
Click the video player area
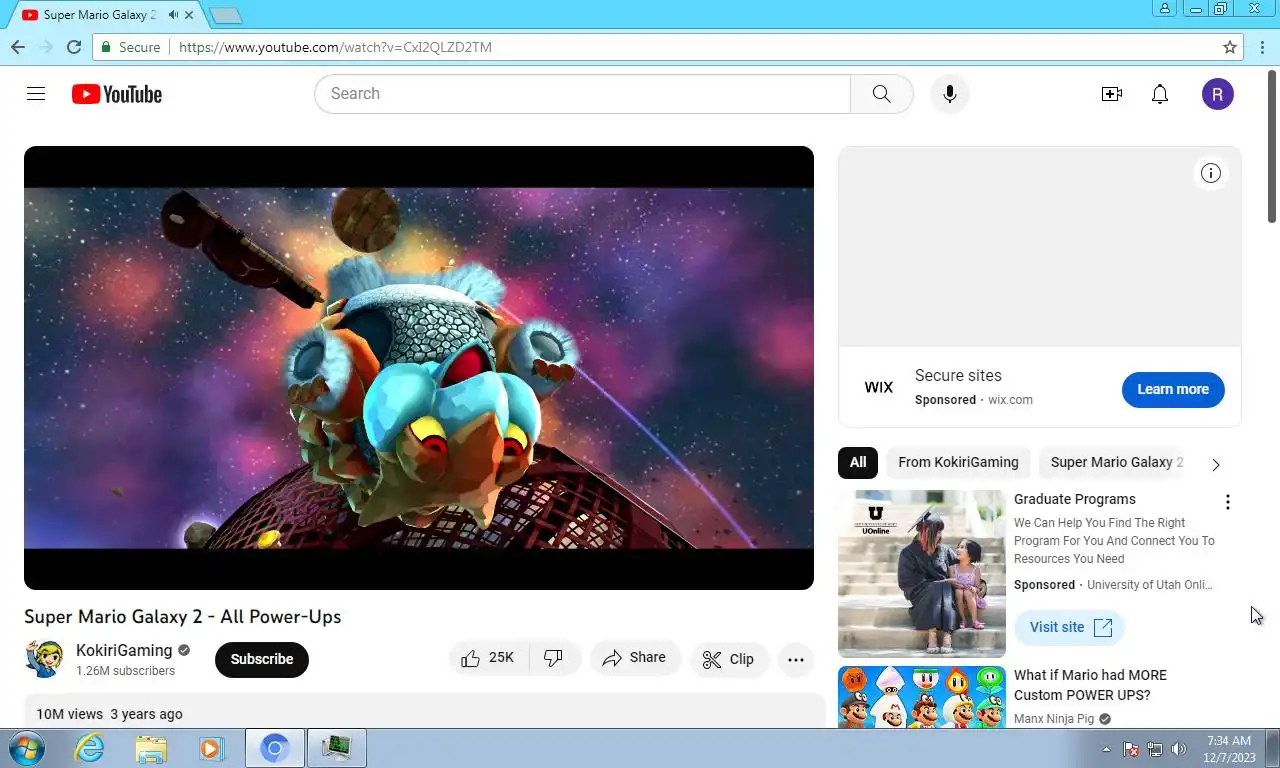[419, 368]
